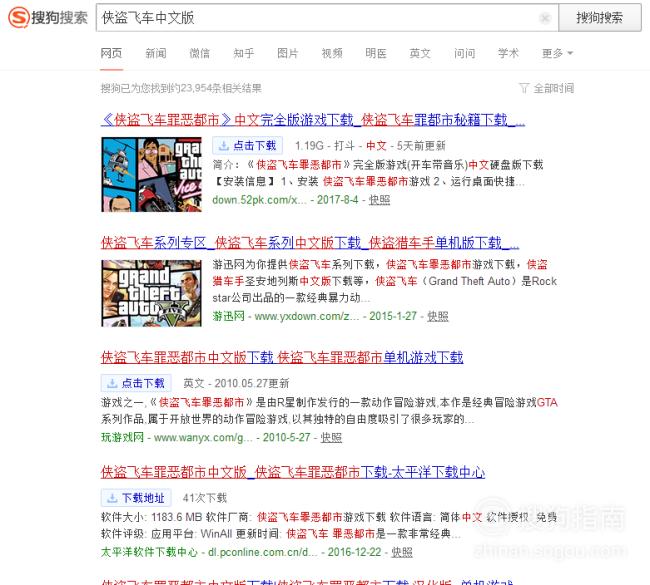Open the 图片 tab
The image size is (650, 585).
(288, 53)
